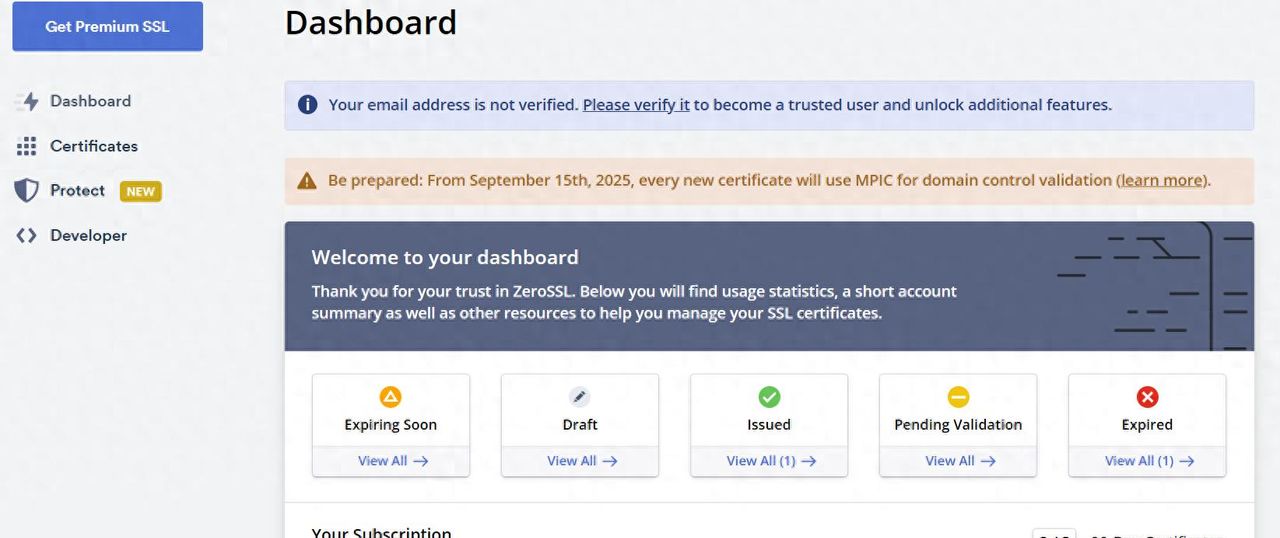Screen dimensions: 1280x538
Task: Click the Issued green checkmark icon
Action: 769,397
